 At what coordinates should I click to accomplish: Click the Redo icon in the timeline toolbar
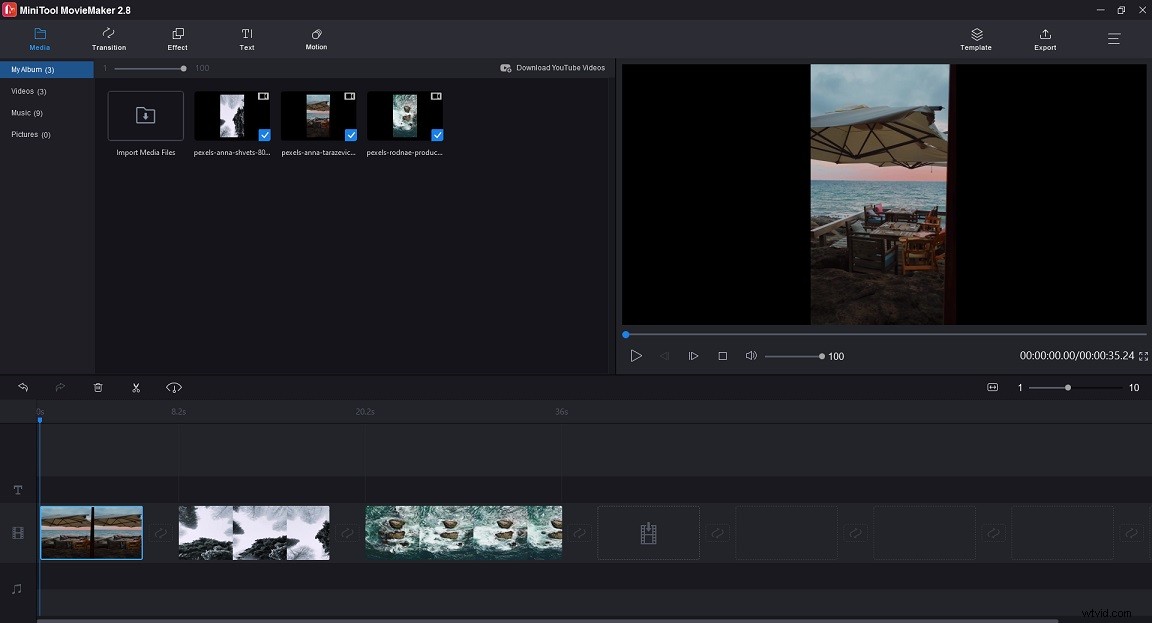(60, 387)
